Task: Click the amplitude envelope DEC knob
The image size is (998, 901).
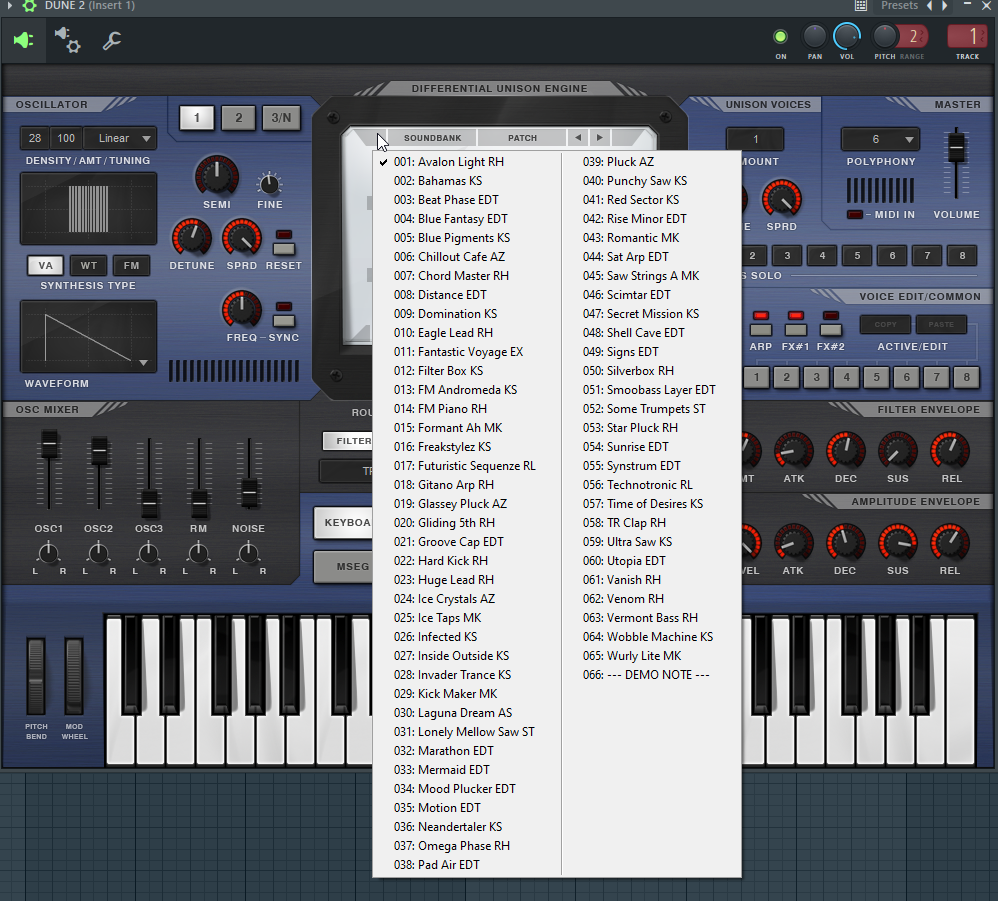Action: click(846, 543)
